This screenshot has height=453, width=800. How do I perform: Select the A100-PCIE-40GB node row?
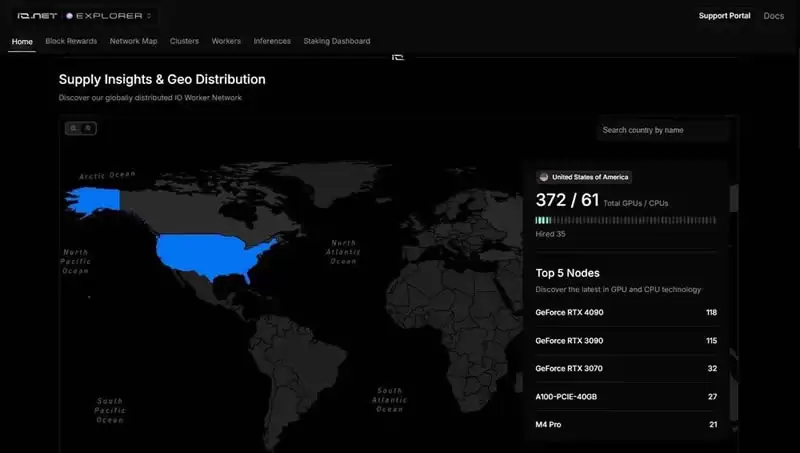(626, 396)
